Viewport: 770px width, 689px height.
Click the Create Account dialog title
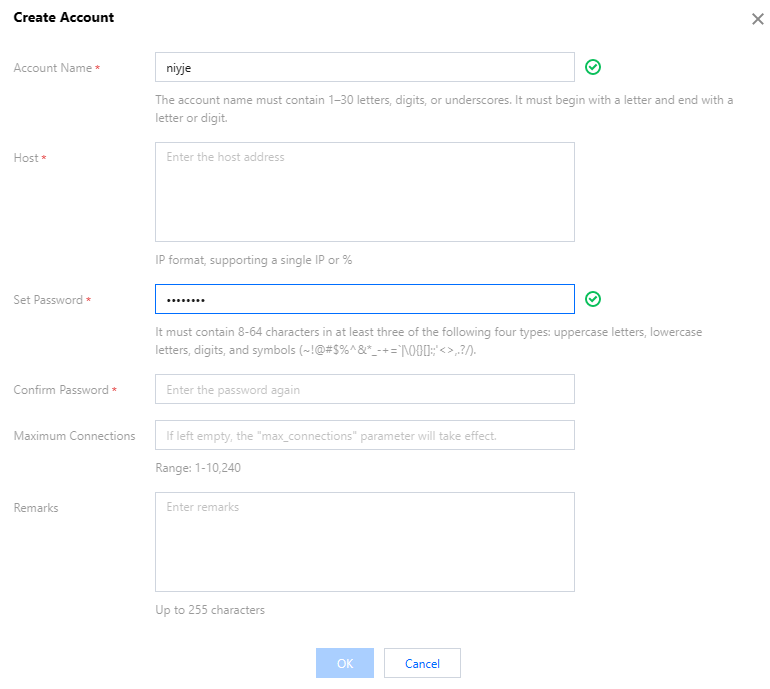pos(63,17)
